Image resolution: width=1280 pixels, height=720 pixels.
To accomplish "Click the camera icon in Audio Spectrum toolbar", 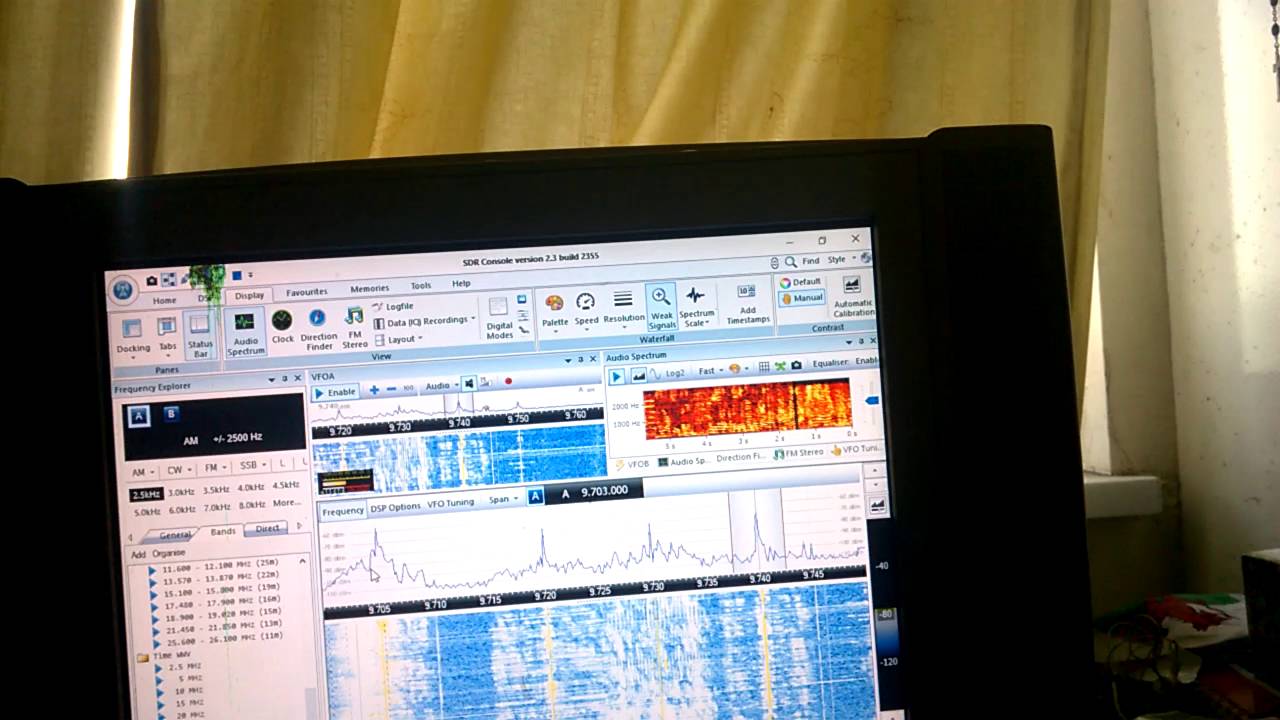I will [796, 366].
